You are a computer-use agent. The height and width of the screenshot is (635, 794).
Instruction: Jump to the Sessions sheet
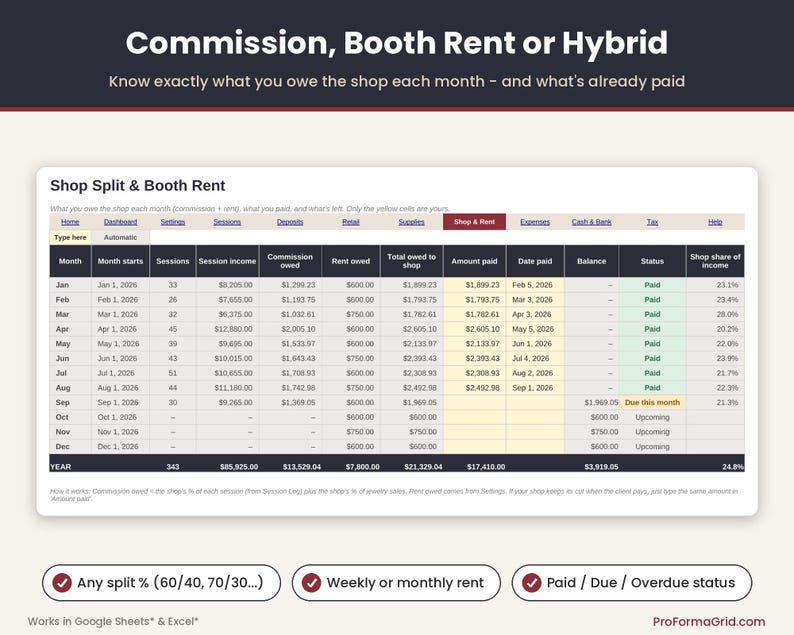coord(227,222)
